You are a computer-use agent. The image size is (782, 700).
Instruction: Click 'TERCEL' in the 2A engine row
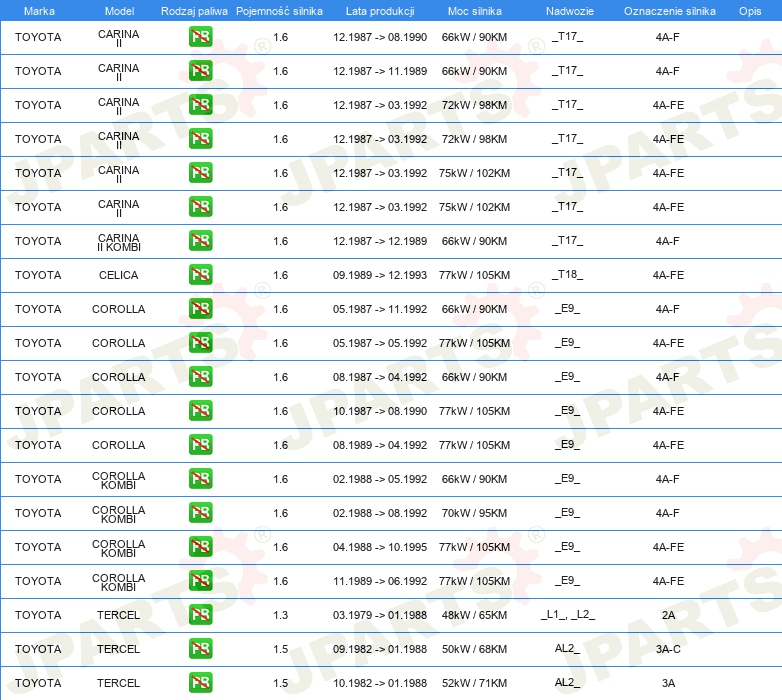click(x=119, y=615)
